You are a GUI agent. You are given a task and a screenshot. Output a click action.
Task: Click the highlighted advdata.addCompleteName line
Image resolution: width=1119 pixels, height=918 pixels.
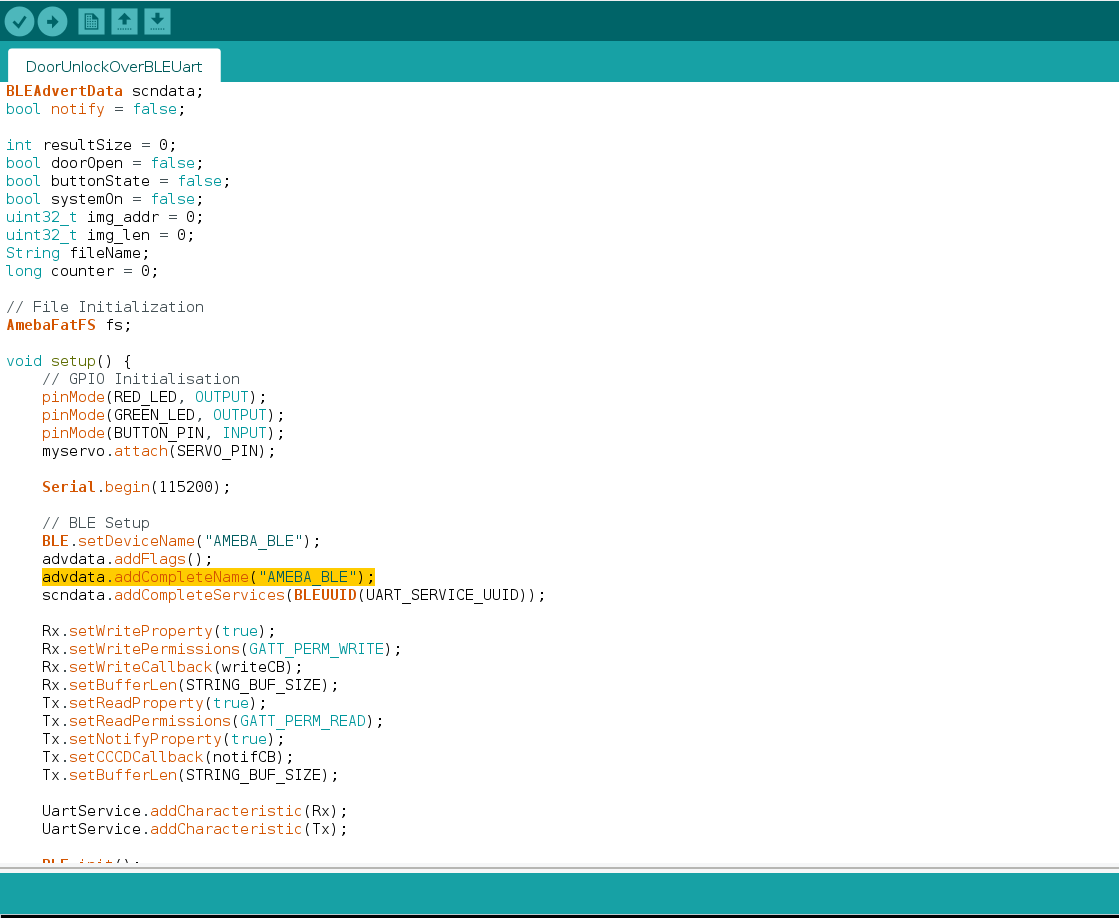(x=208, y=577)
